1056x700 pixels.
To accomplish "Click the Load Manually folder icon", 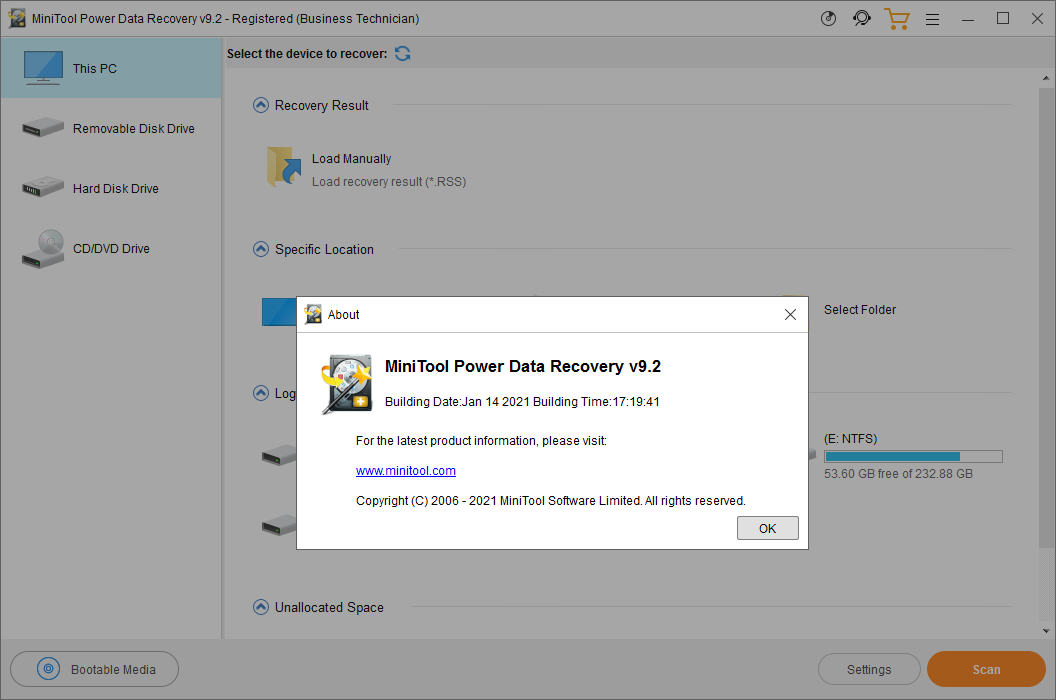I will pyautogui.click(x=284, y=166).
